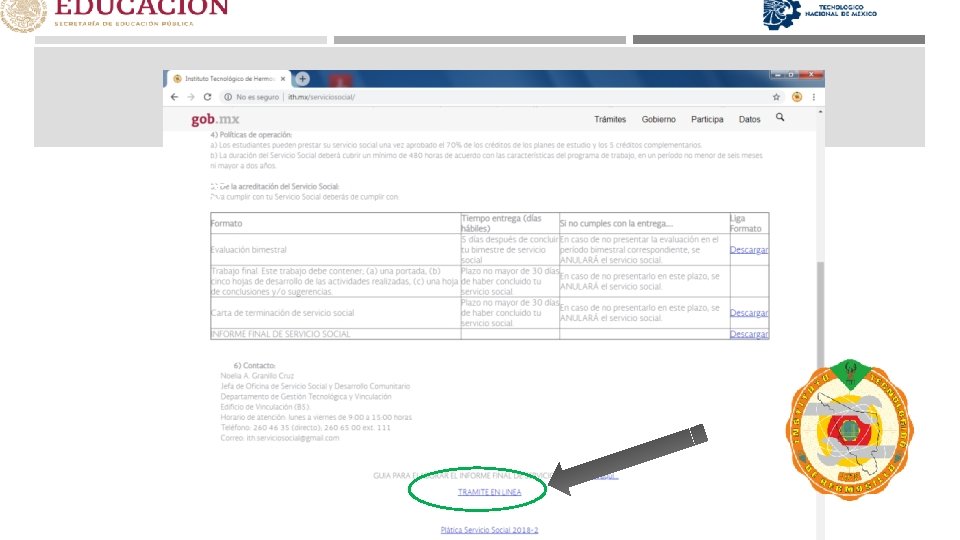Click the 'Si no cumples con la entrega' header

coord(644,223)
